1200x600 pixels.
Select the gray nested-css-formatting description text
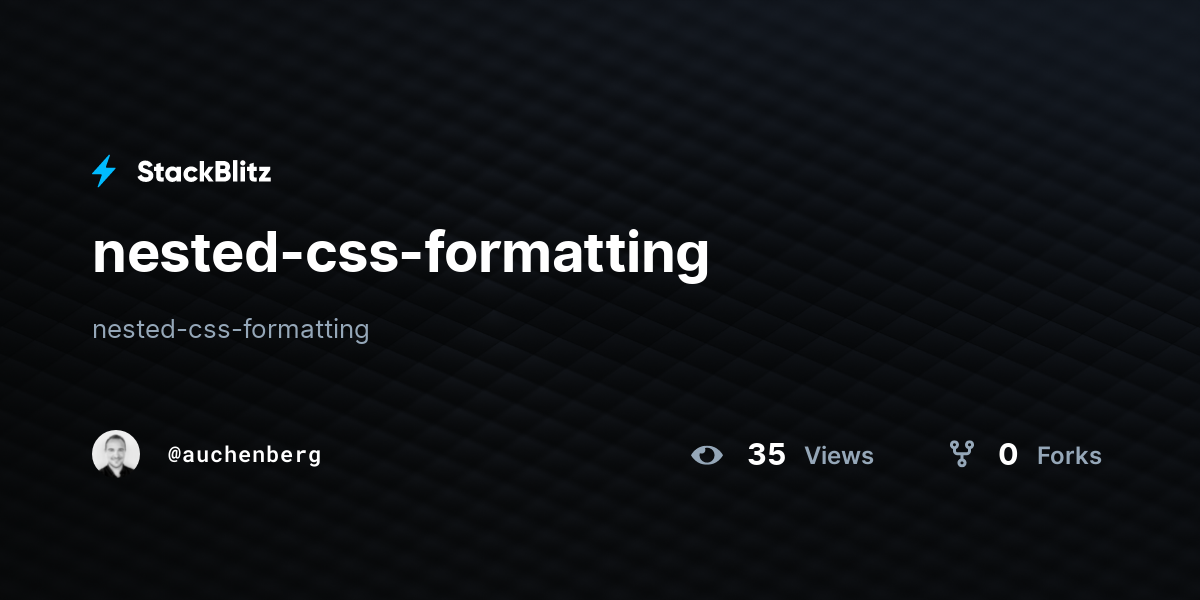[x=231, y=329]
